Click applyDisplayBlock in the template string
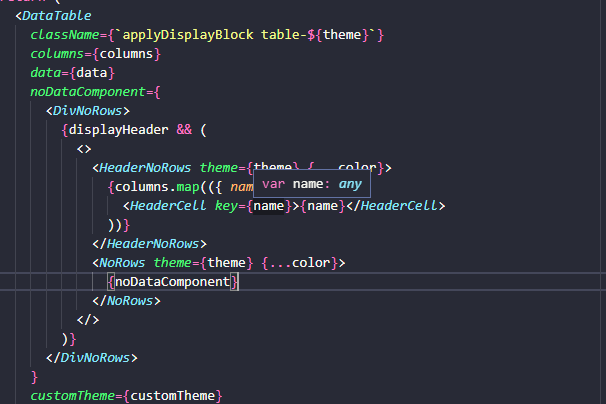The width and height of the screenshot is (606, 404). tap(188, 35)
